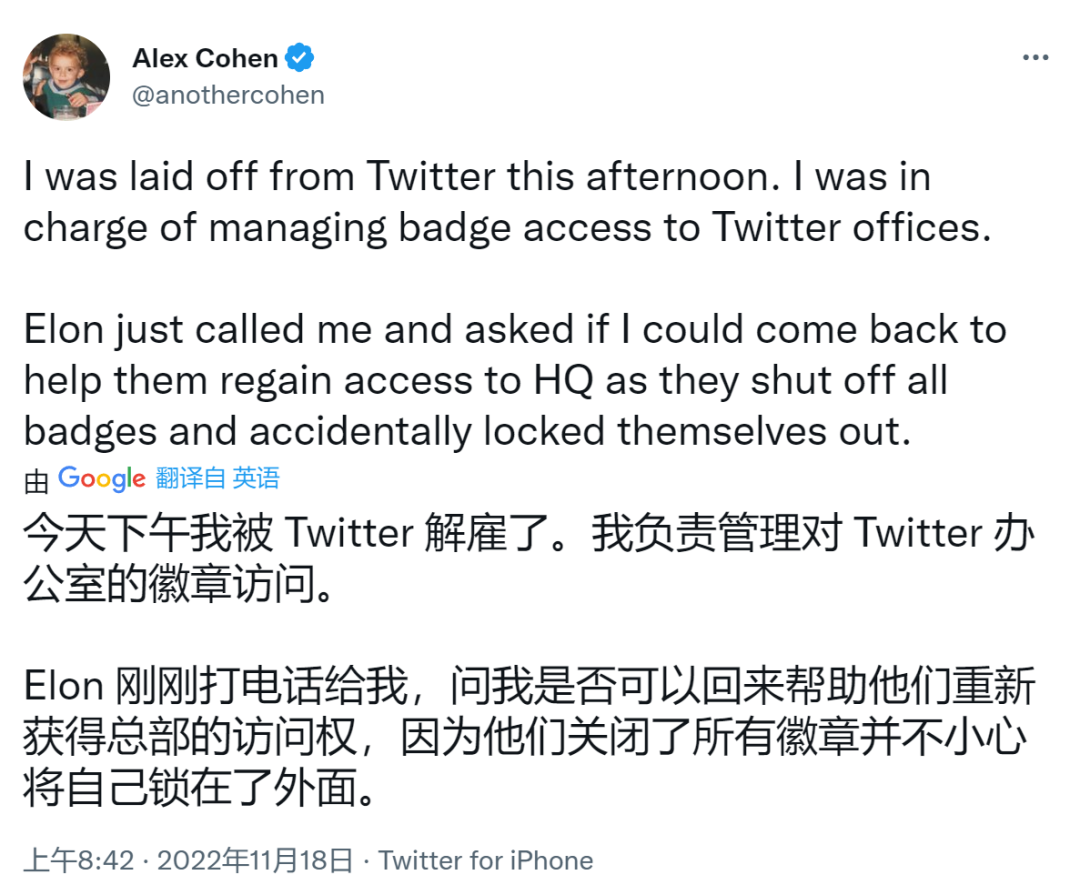Click the blue verified checkmark badge

coord(300,58)
